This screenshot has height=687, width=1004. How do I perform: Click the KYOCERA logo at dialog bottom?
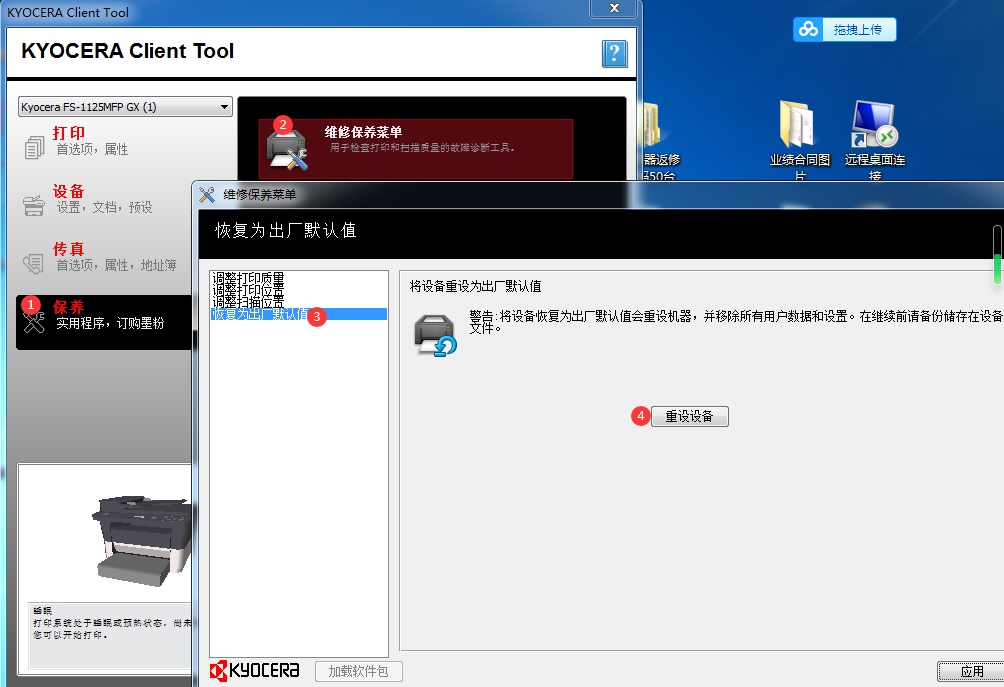pyautogui.click(x=255, y=670)
